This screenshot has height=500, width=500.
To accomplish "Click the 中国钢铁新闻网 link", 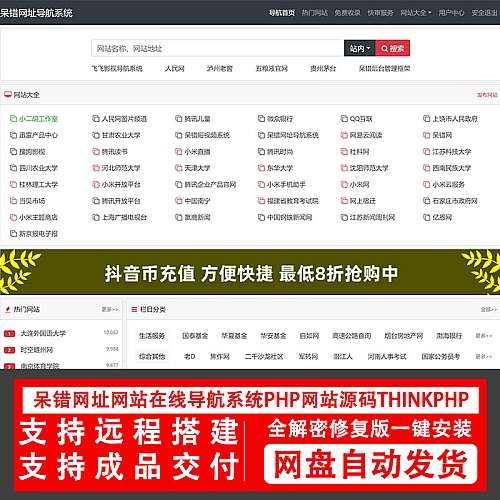I will tap(290, 217).
